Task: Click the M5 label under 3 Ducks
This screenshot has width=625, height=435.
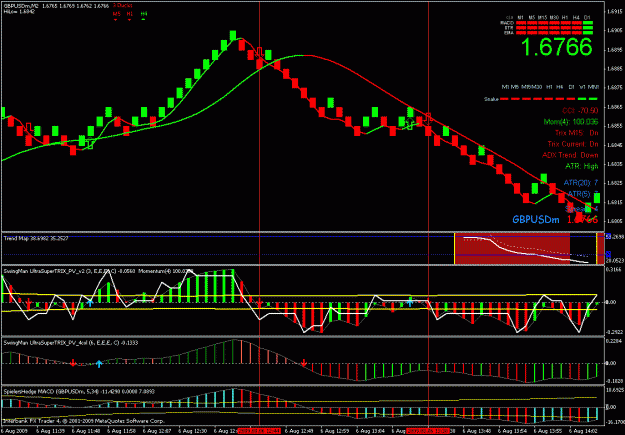Action: pyautogui.click(x=116, y=14)
